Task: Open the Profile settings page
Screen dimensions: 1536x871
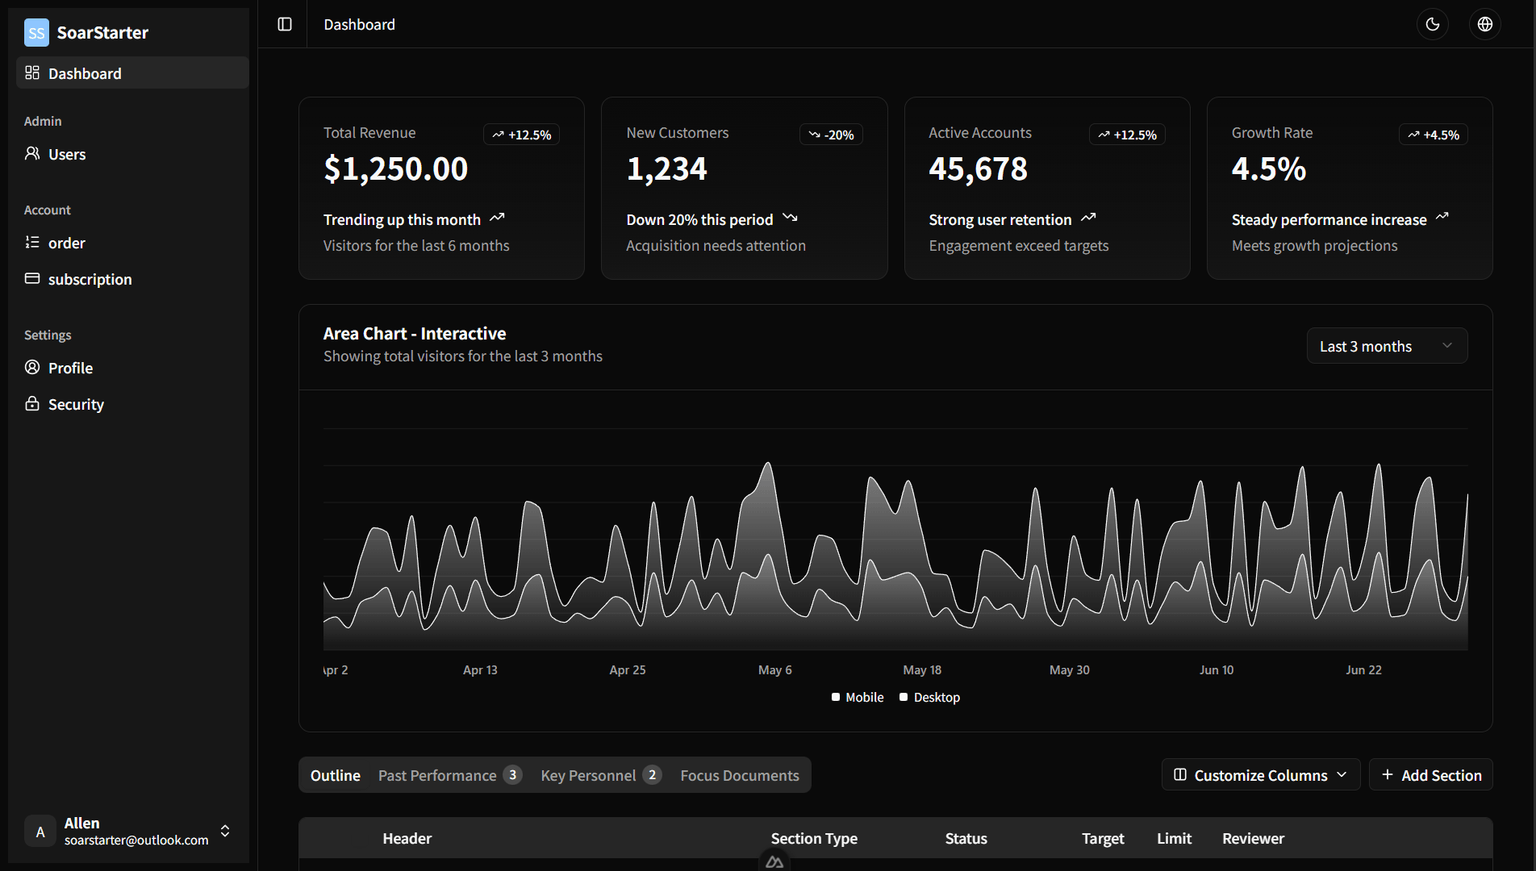Action: pyautogui.click(x=70, y=368)
